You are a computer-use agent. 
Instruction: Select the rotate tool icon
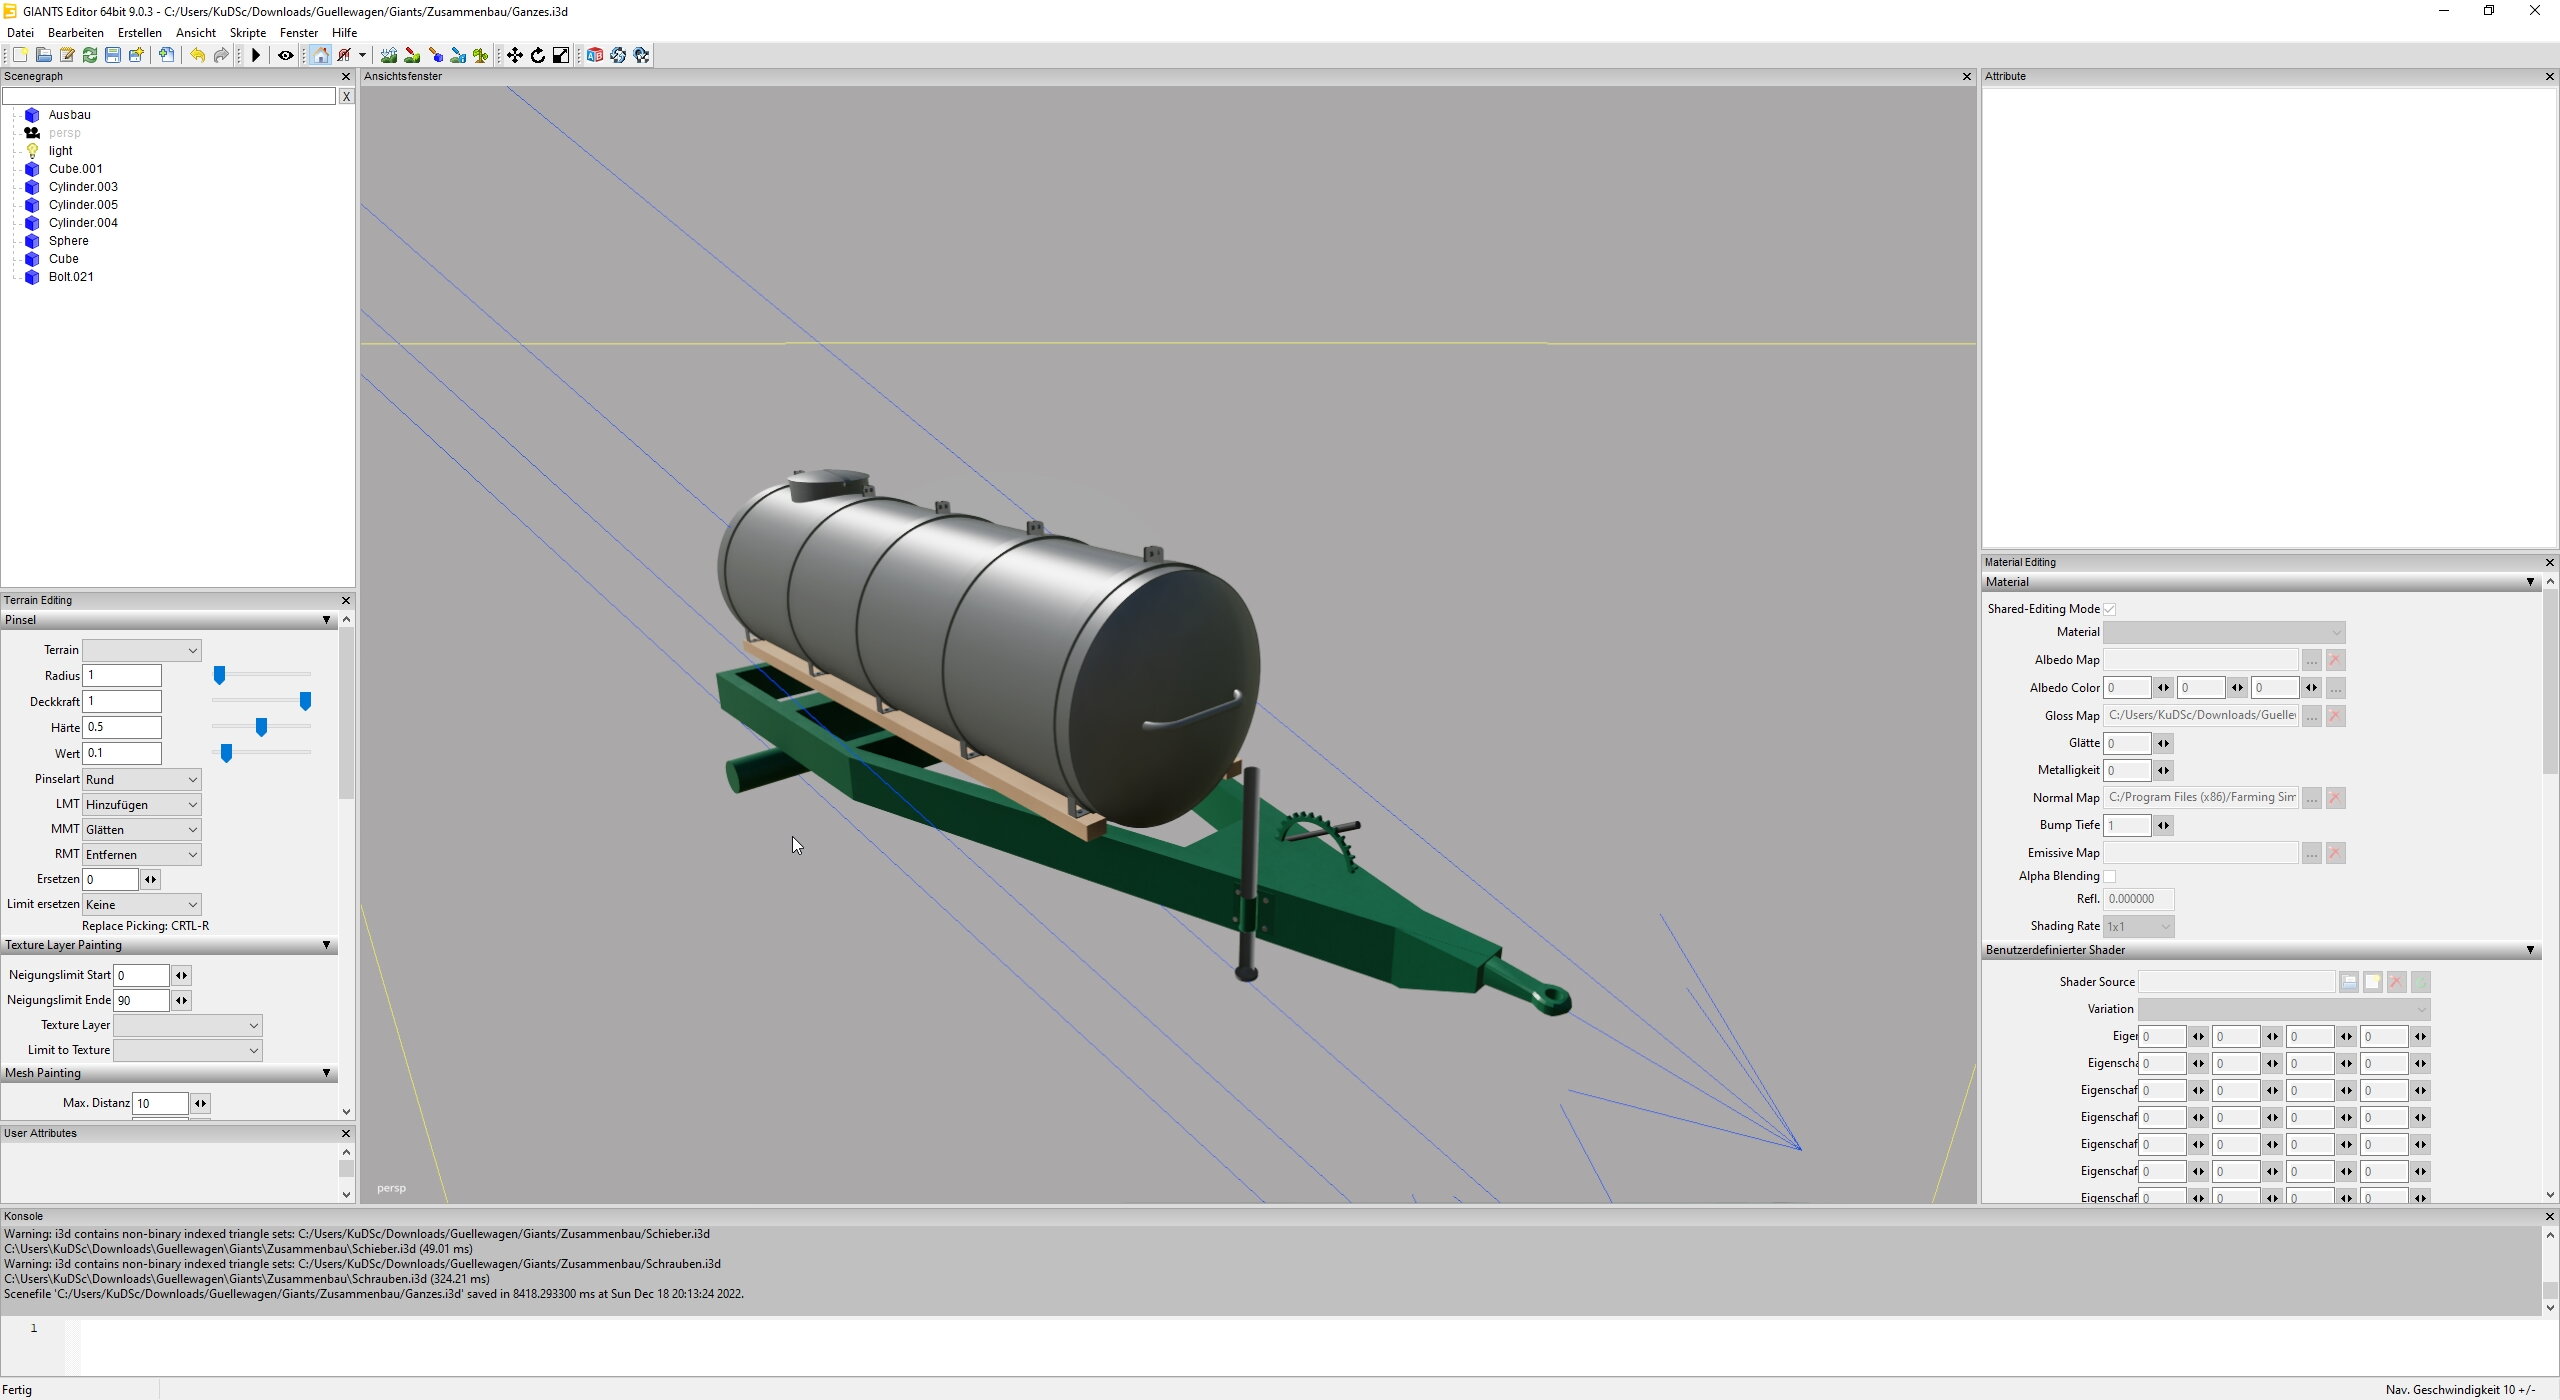pos(538,55)
